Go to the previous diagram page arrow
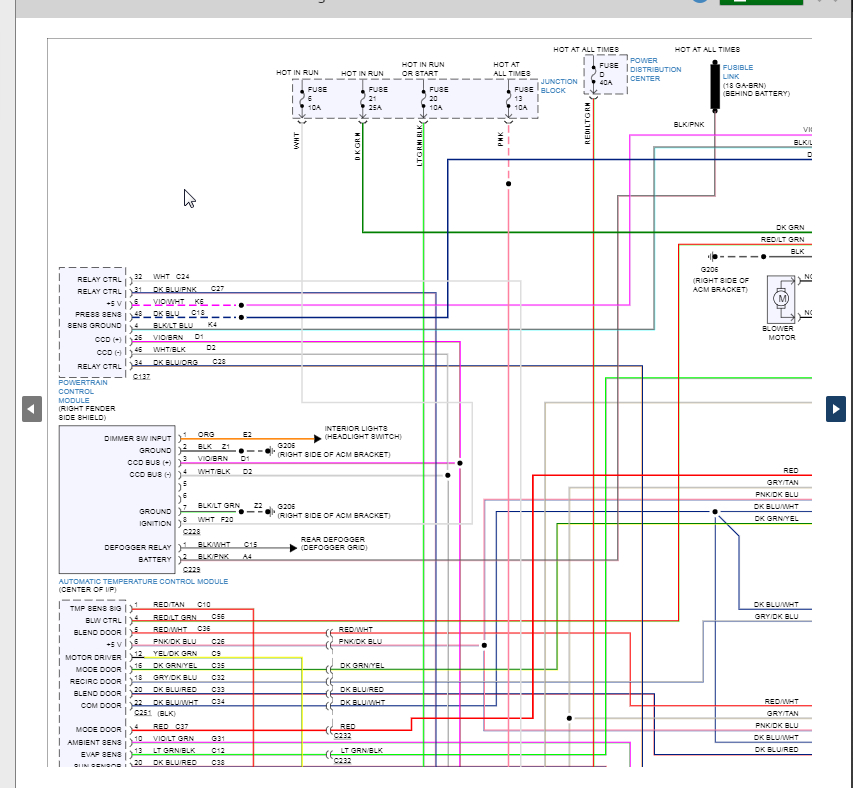This screenshot has width=853, height=788. pos(32,409)
